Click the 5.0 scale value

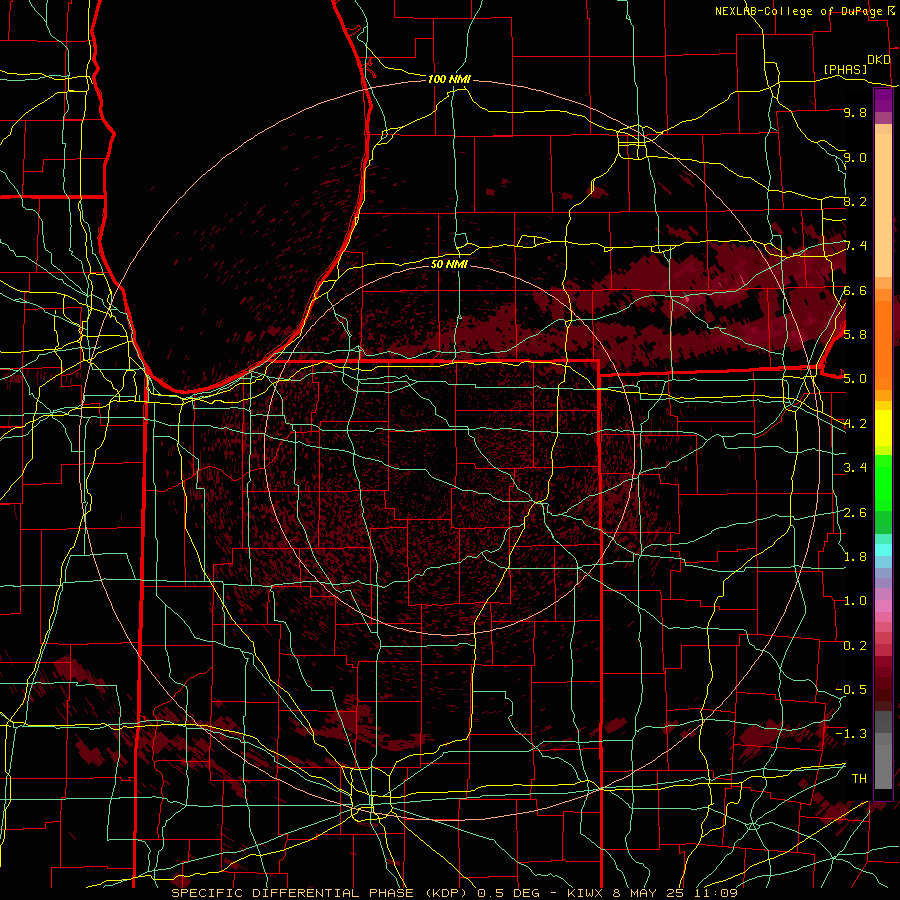pos(855,379)
